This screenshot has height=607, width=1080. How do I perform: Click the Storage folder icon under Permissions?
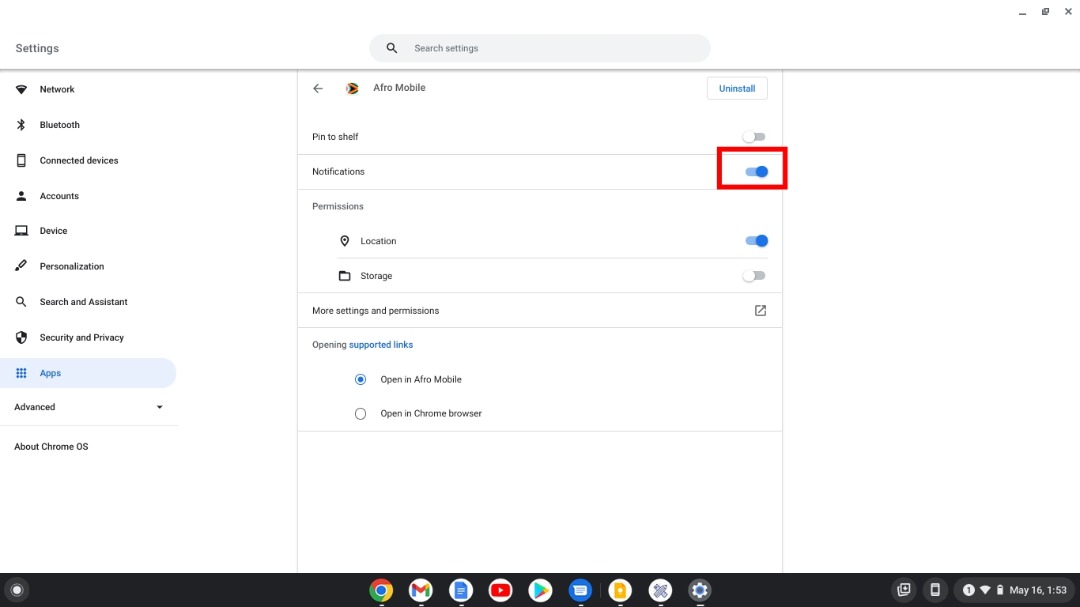[344, 276]
